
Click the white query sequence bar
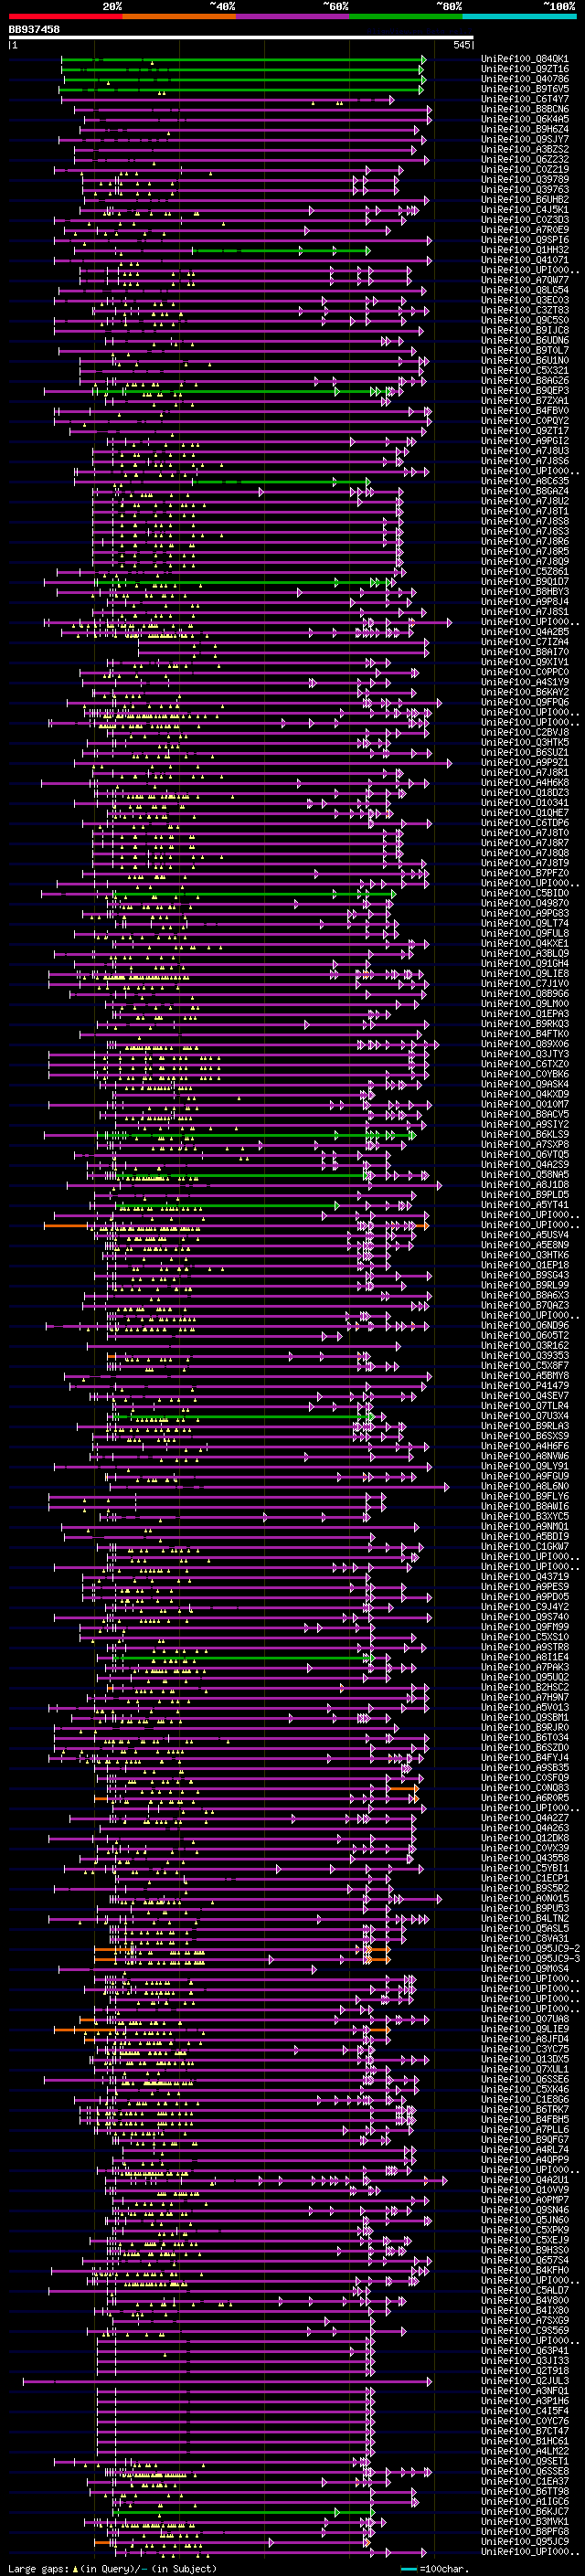pyautogui.click(x=241, y=38)
